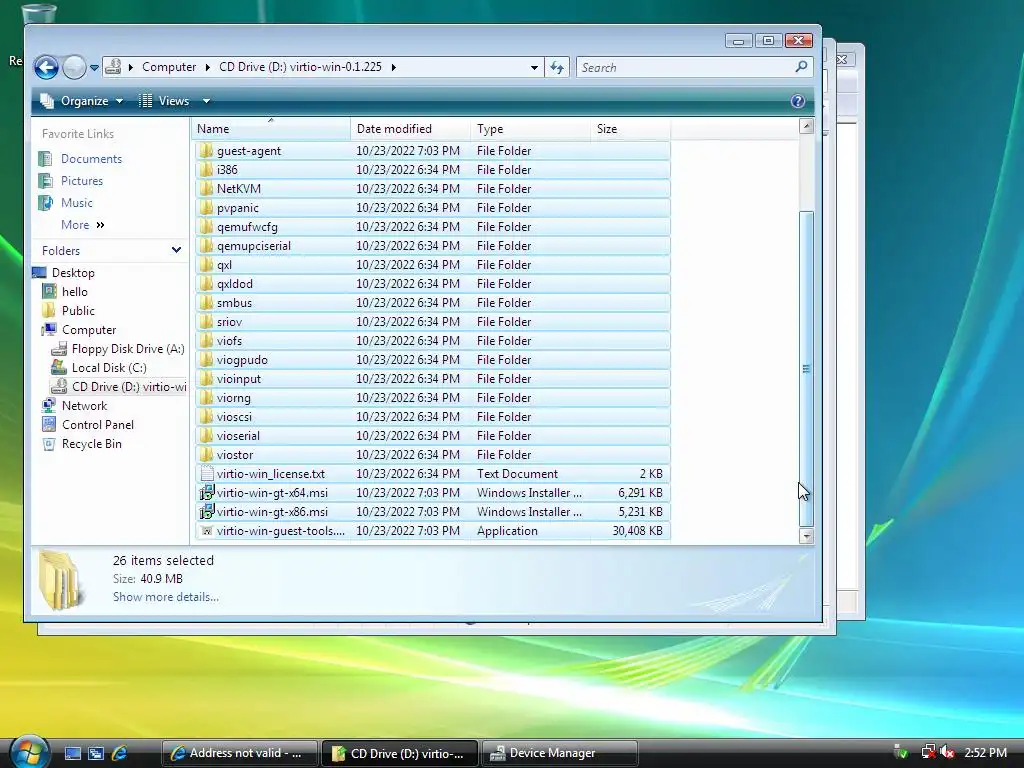This screenshot has width=1024, height=768.
Task: Click the qemufwcfg folder icon
Action: click(x=206, y=227)
